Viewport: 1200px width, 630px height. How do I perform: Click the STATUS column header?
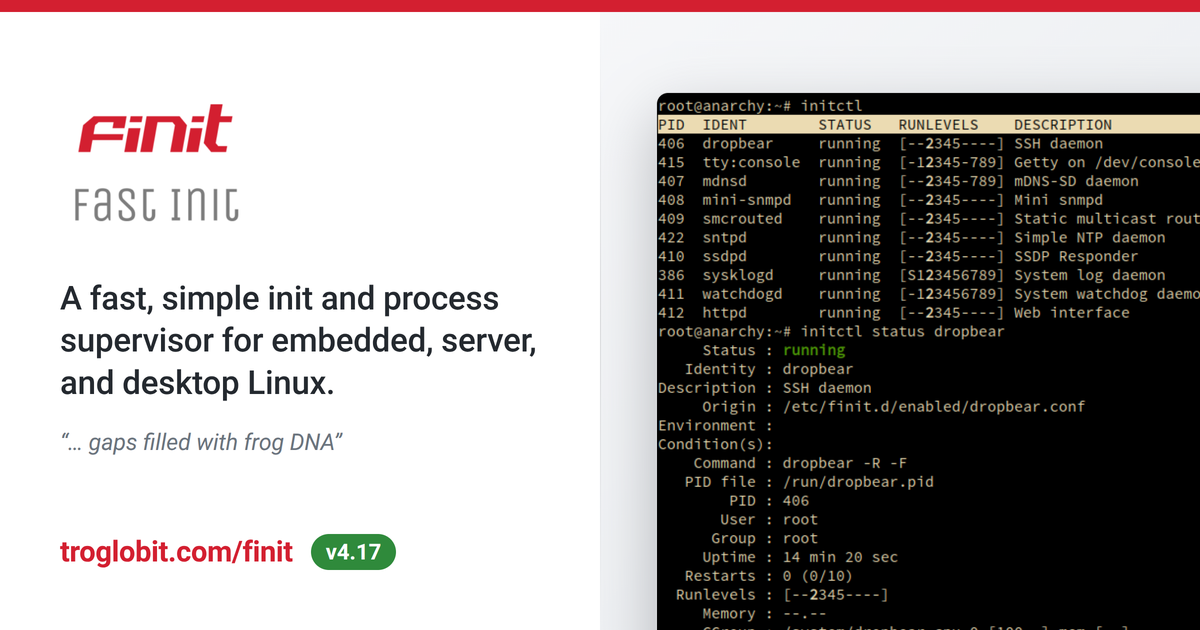tap(845, 125)
